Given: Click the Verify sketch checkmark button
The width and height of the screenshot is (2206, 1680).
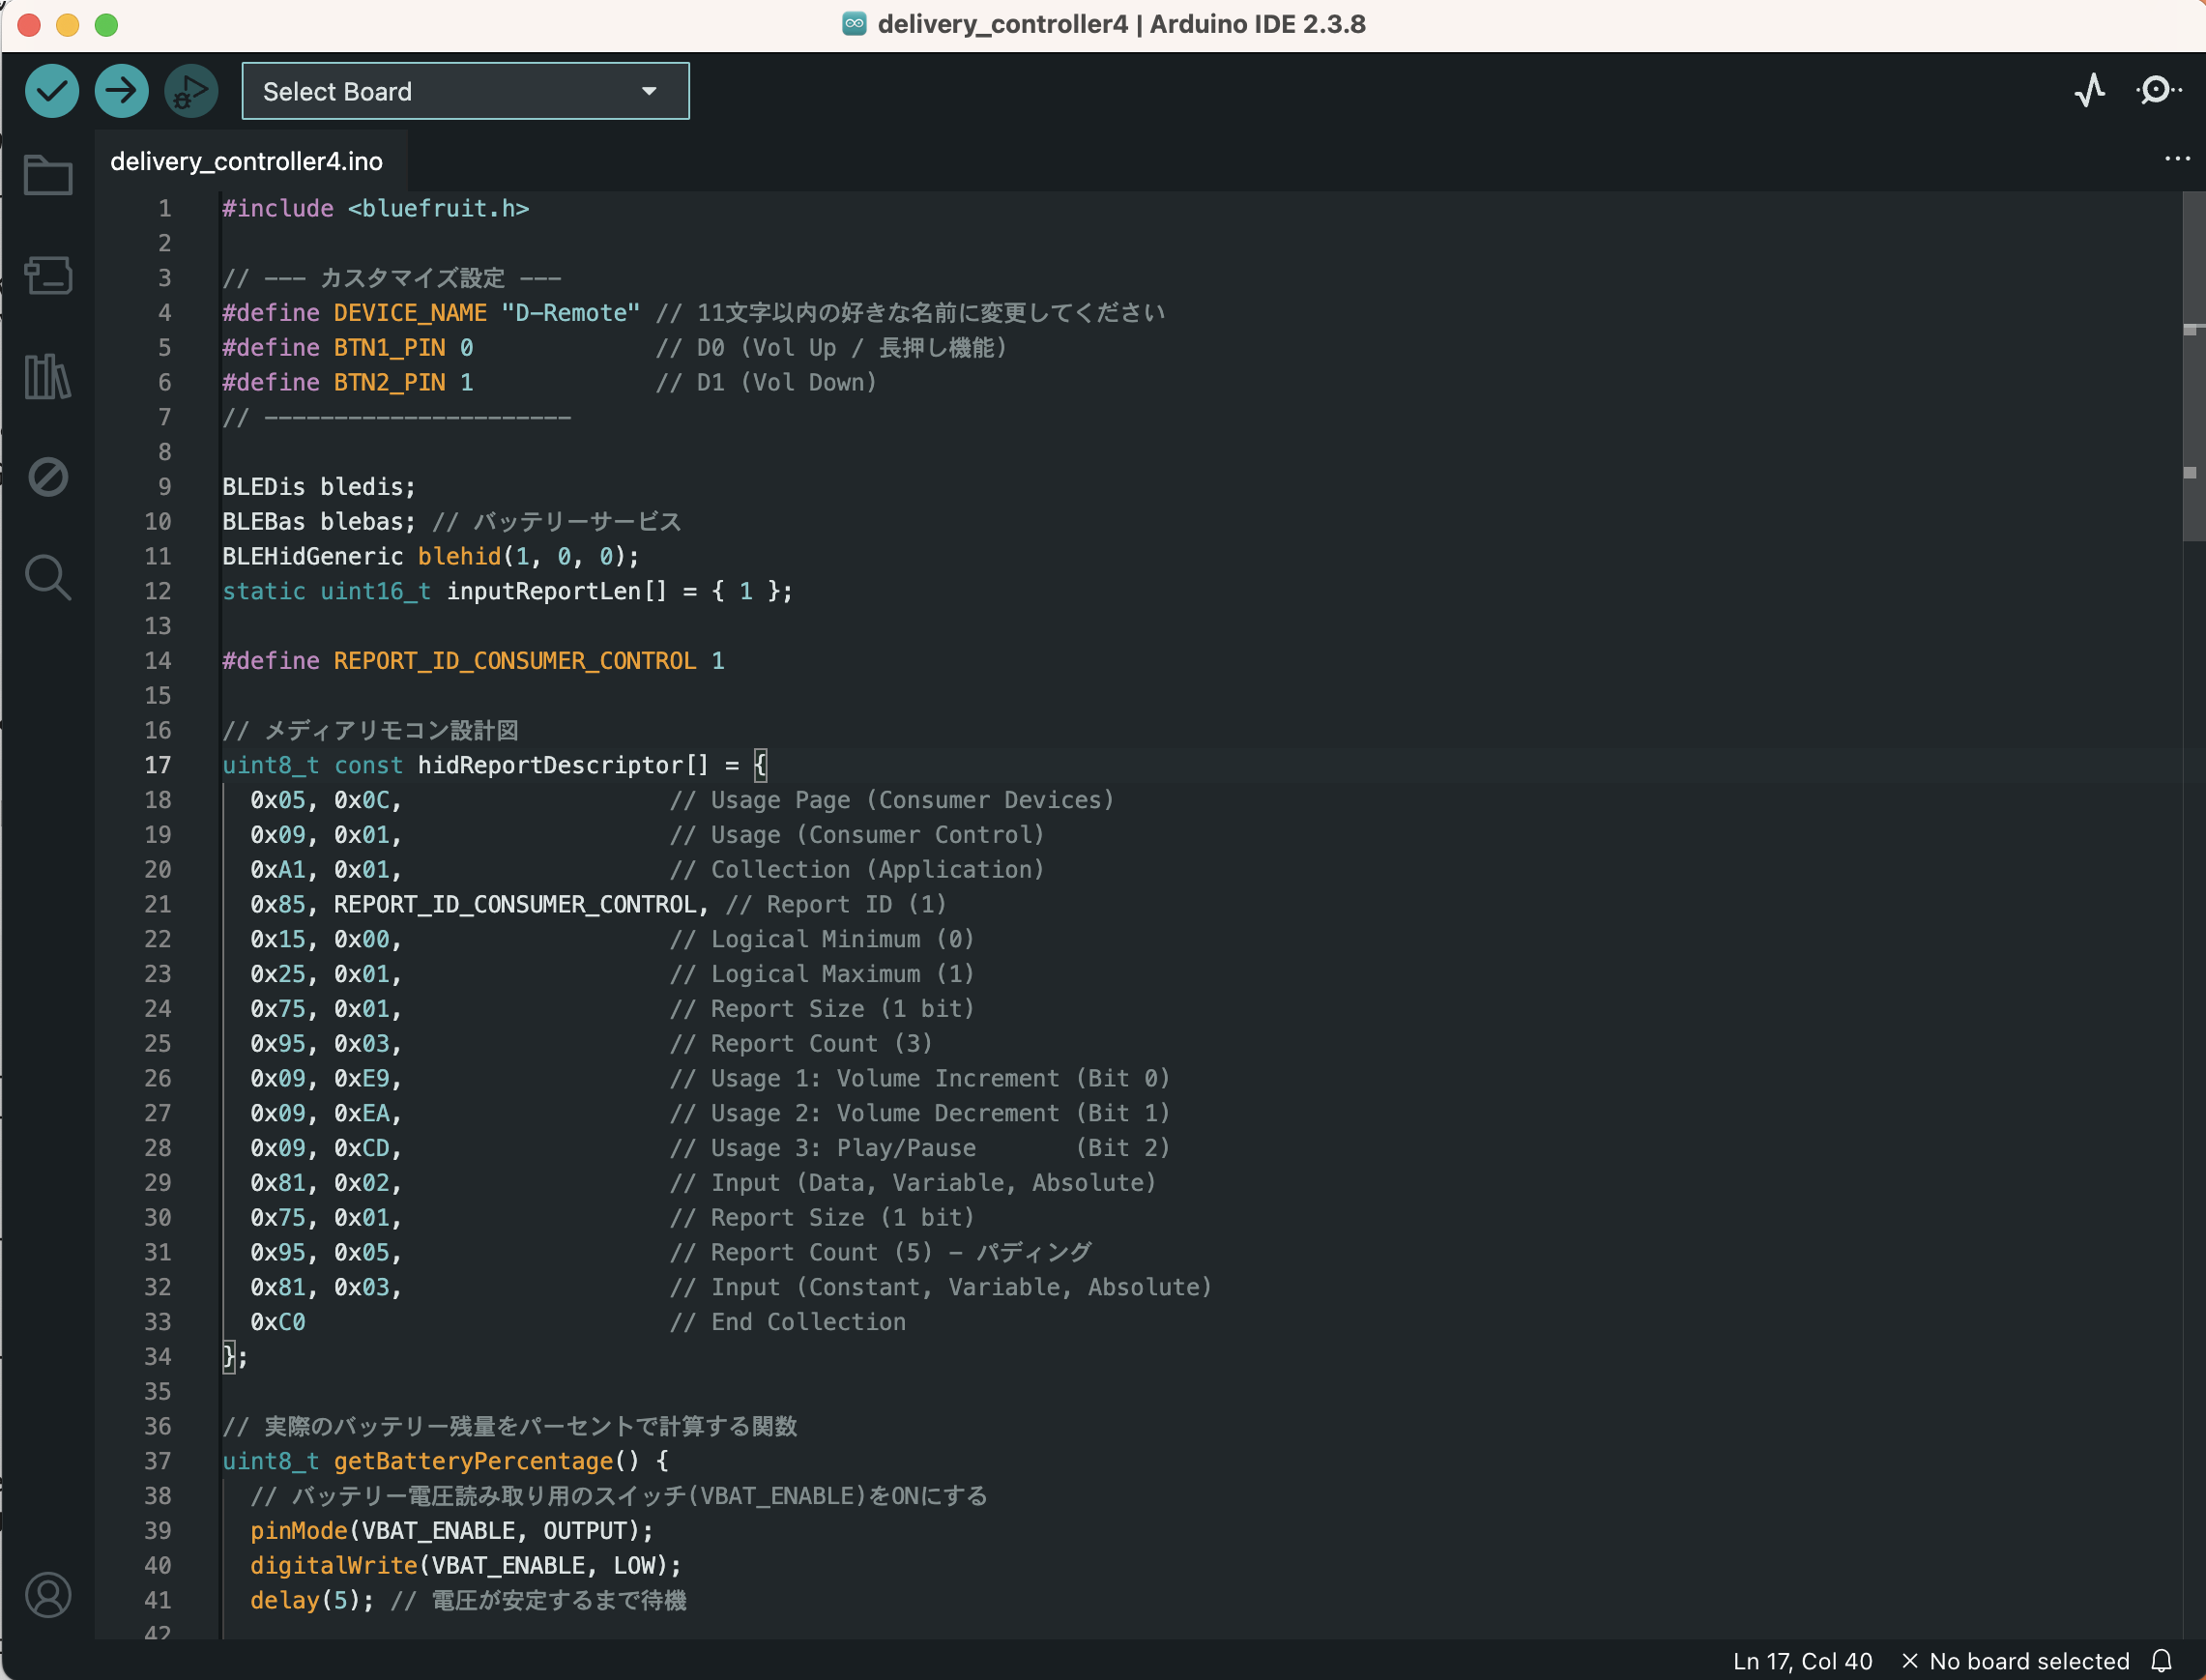Looking at the screenshot, I should [52, 91].
